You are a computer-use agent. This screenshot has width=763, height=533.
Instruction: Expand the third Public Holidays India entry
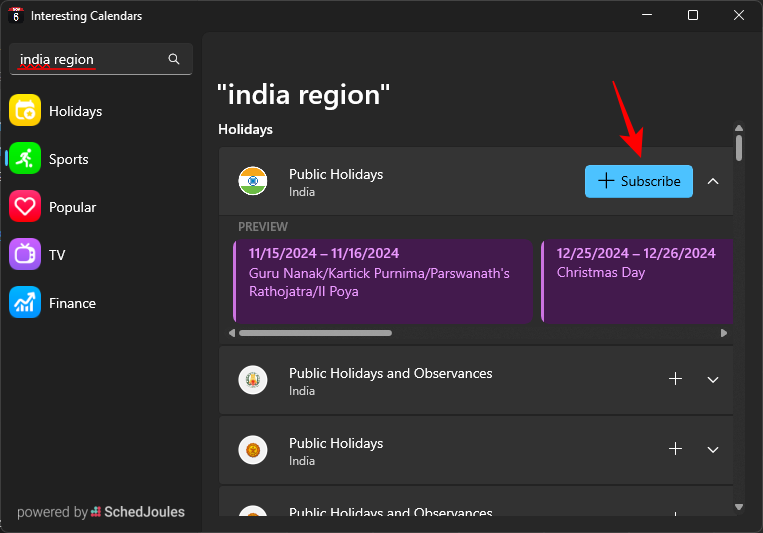point(713,450)
